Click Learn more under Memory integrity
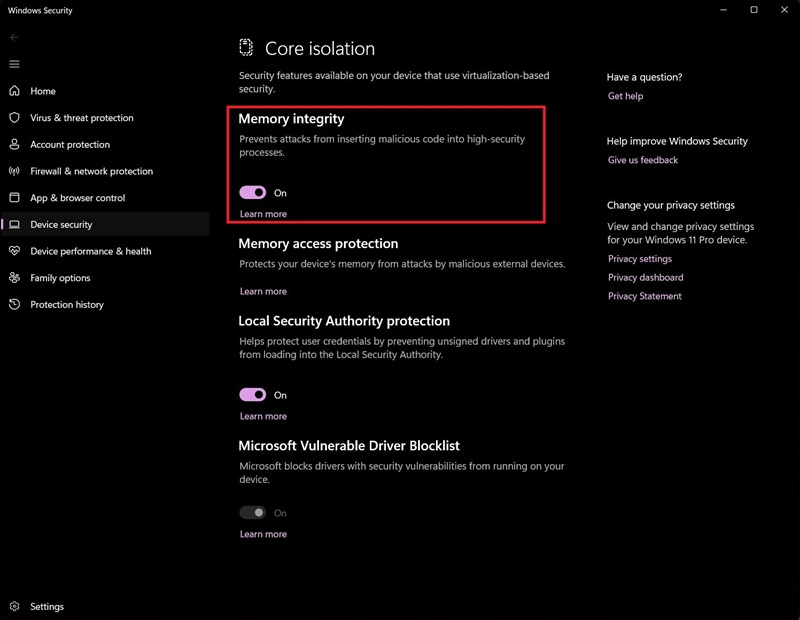The image size is (800, 620). tap(263, 213)
